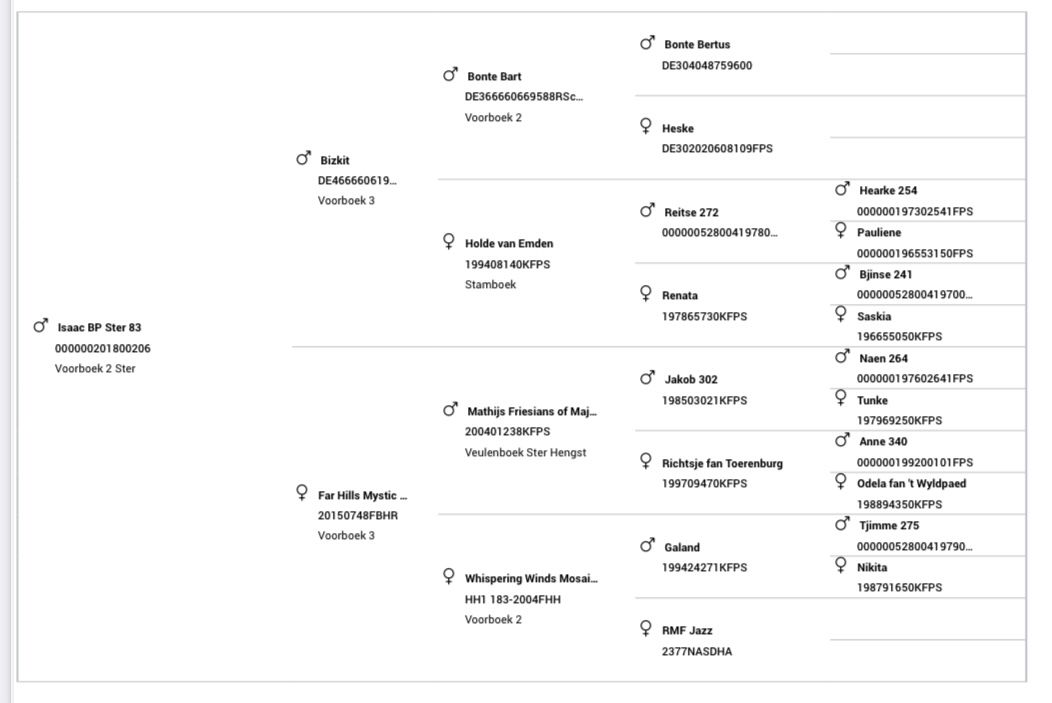The height and width of the screenshot is (703, 1052).
Task: Open Heske's pedigree record
Action: point(677,128)
